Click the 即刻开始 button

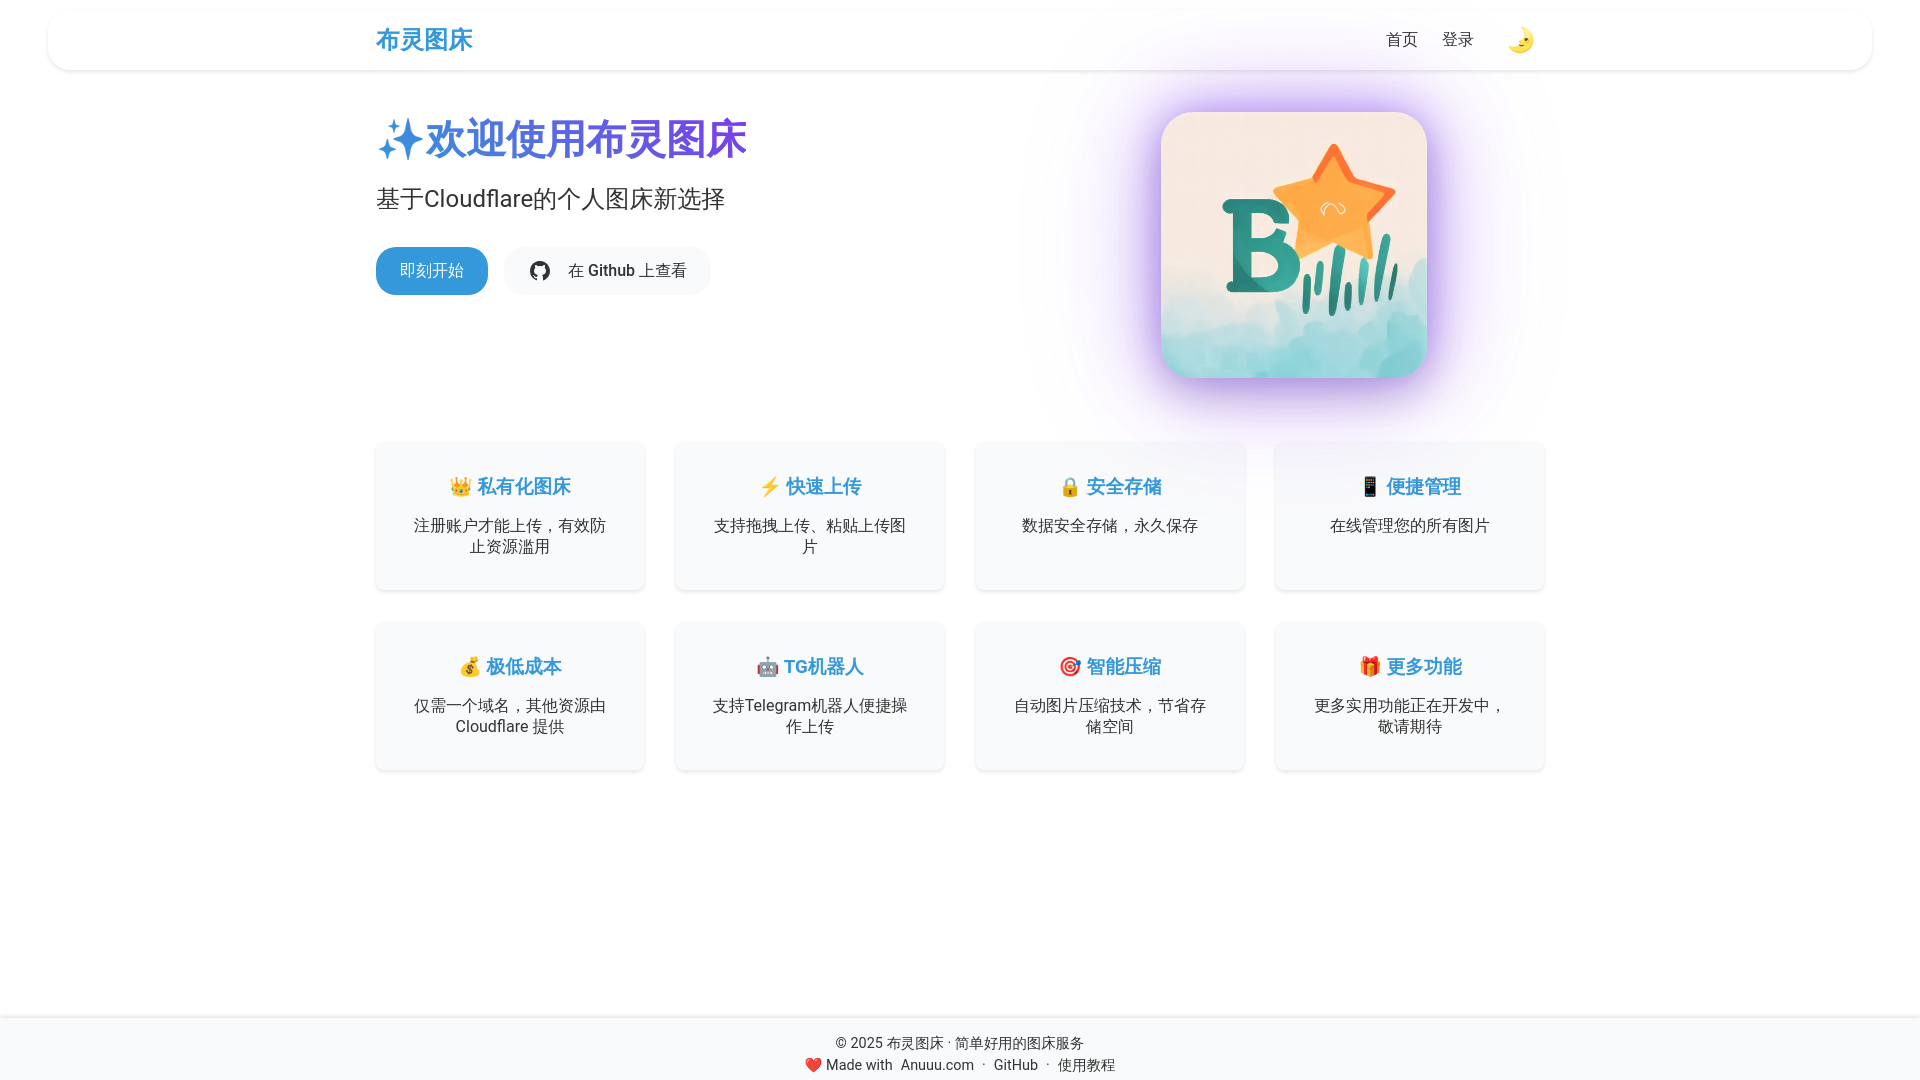[x=432, y=271]
